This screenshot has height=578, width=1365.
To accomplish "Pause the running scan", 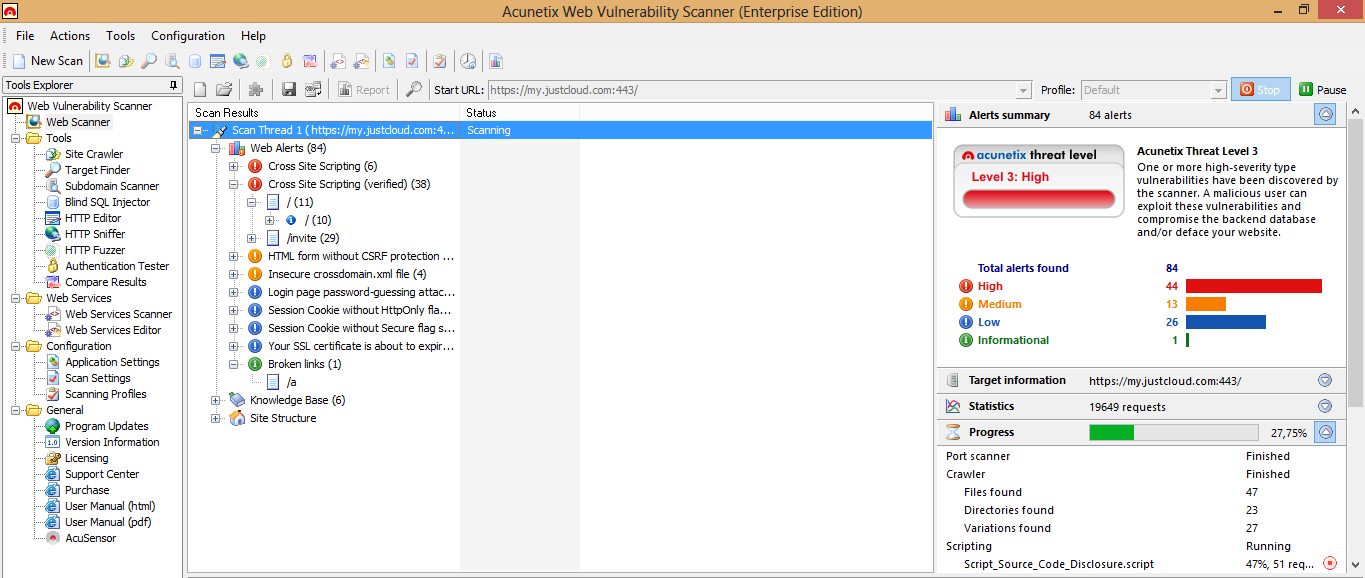I will pyautogui.click(x=1323, y=89).
